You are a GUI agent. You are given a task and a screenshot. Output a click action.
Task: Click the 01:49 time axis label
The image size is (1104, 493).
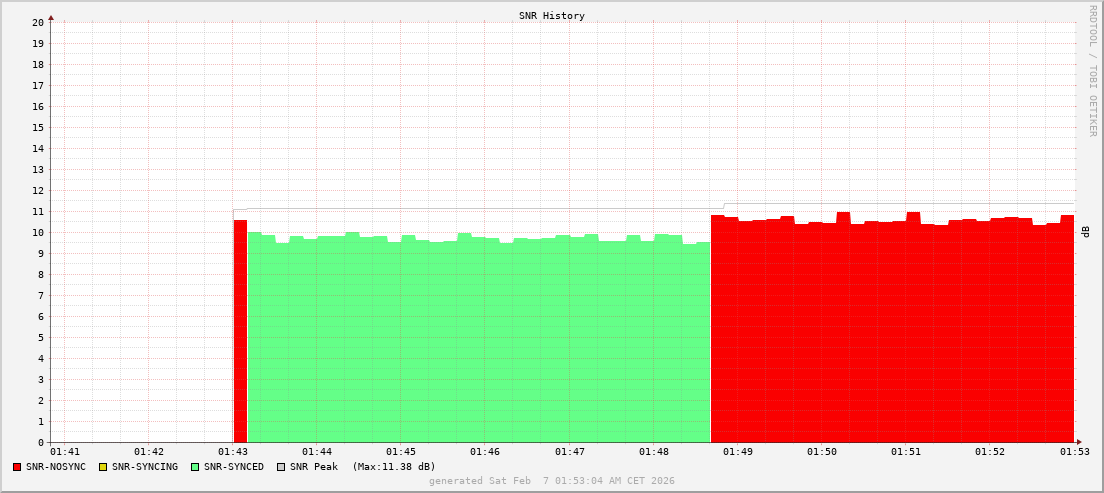[x=737, y=452]
